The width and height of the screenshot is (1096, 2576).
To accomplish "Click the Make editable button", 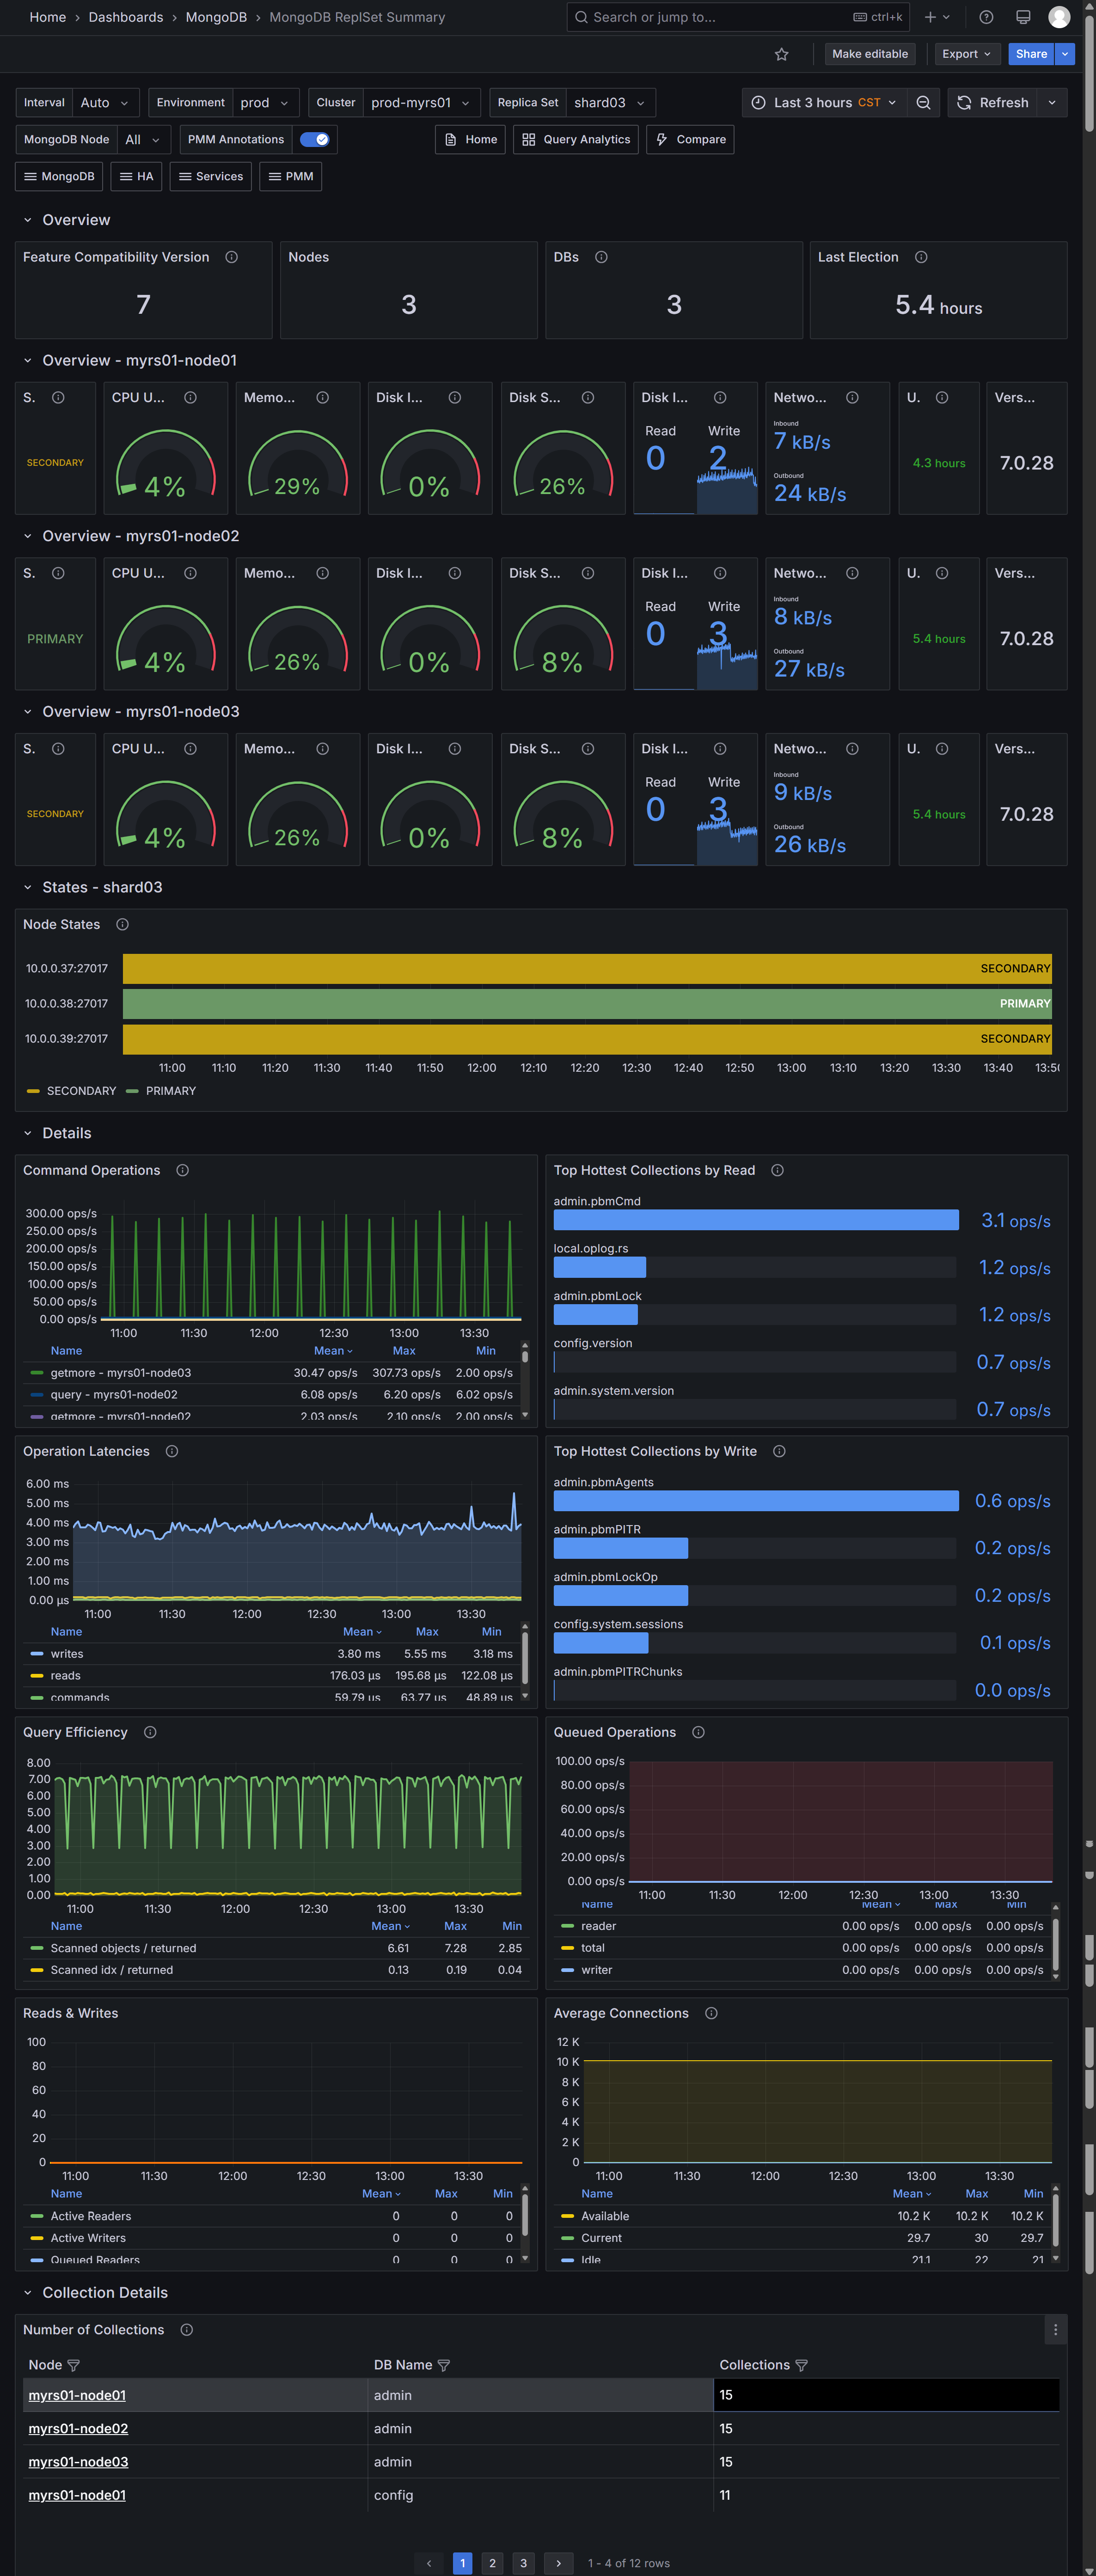I will pyautogui.click(x=869, y=54).
